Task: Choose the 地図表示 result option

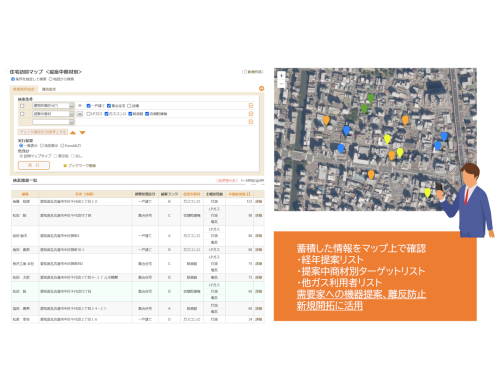Action: pos(42,146)
